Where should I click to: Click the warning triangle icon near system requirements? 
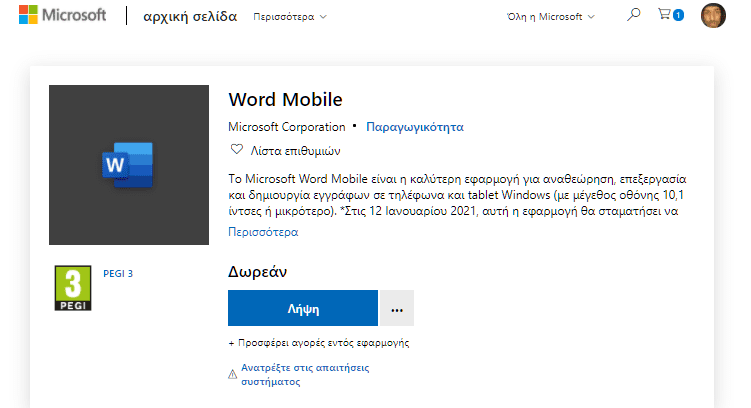232,374
